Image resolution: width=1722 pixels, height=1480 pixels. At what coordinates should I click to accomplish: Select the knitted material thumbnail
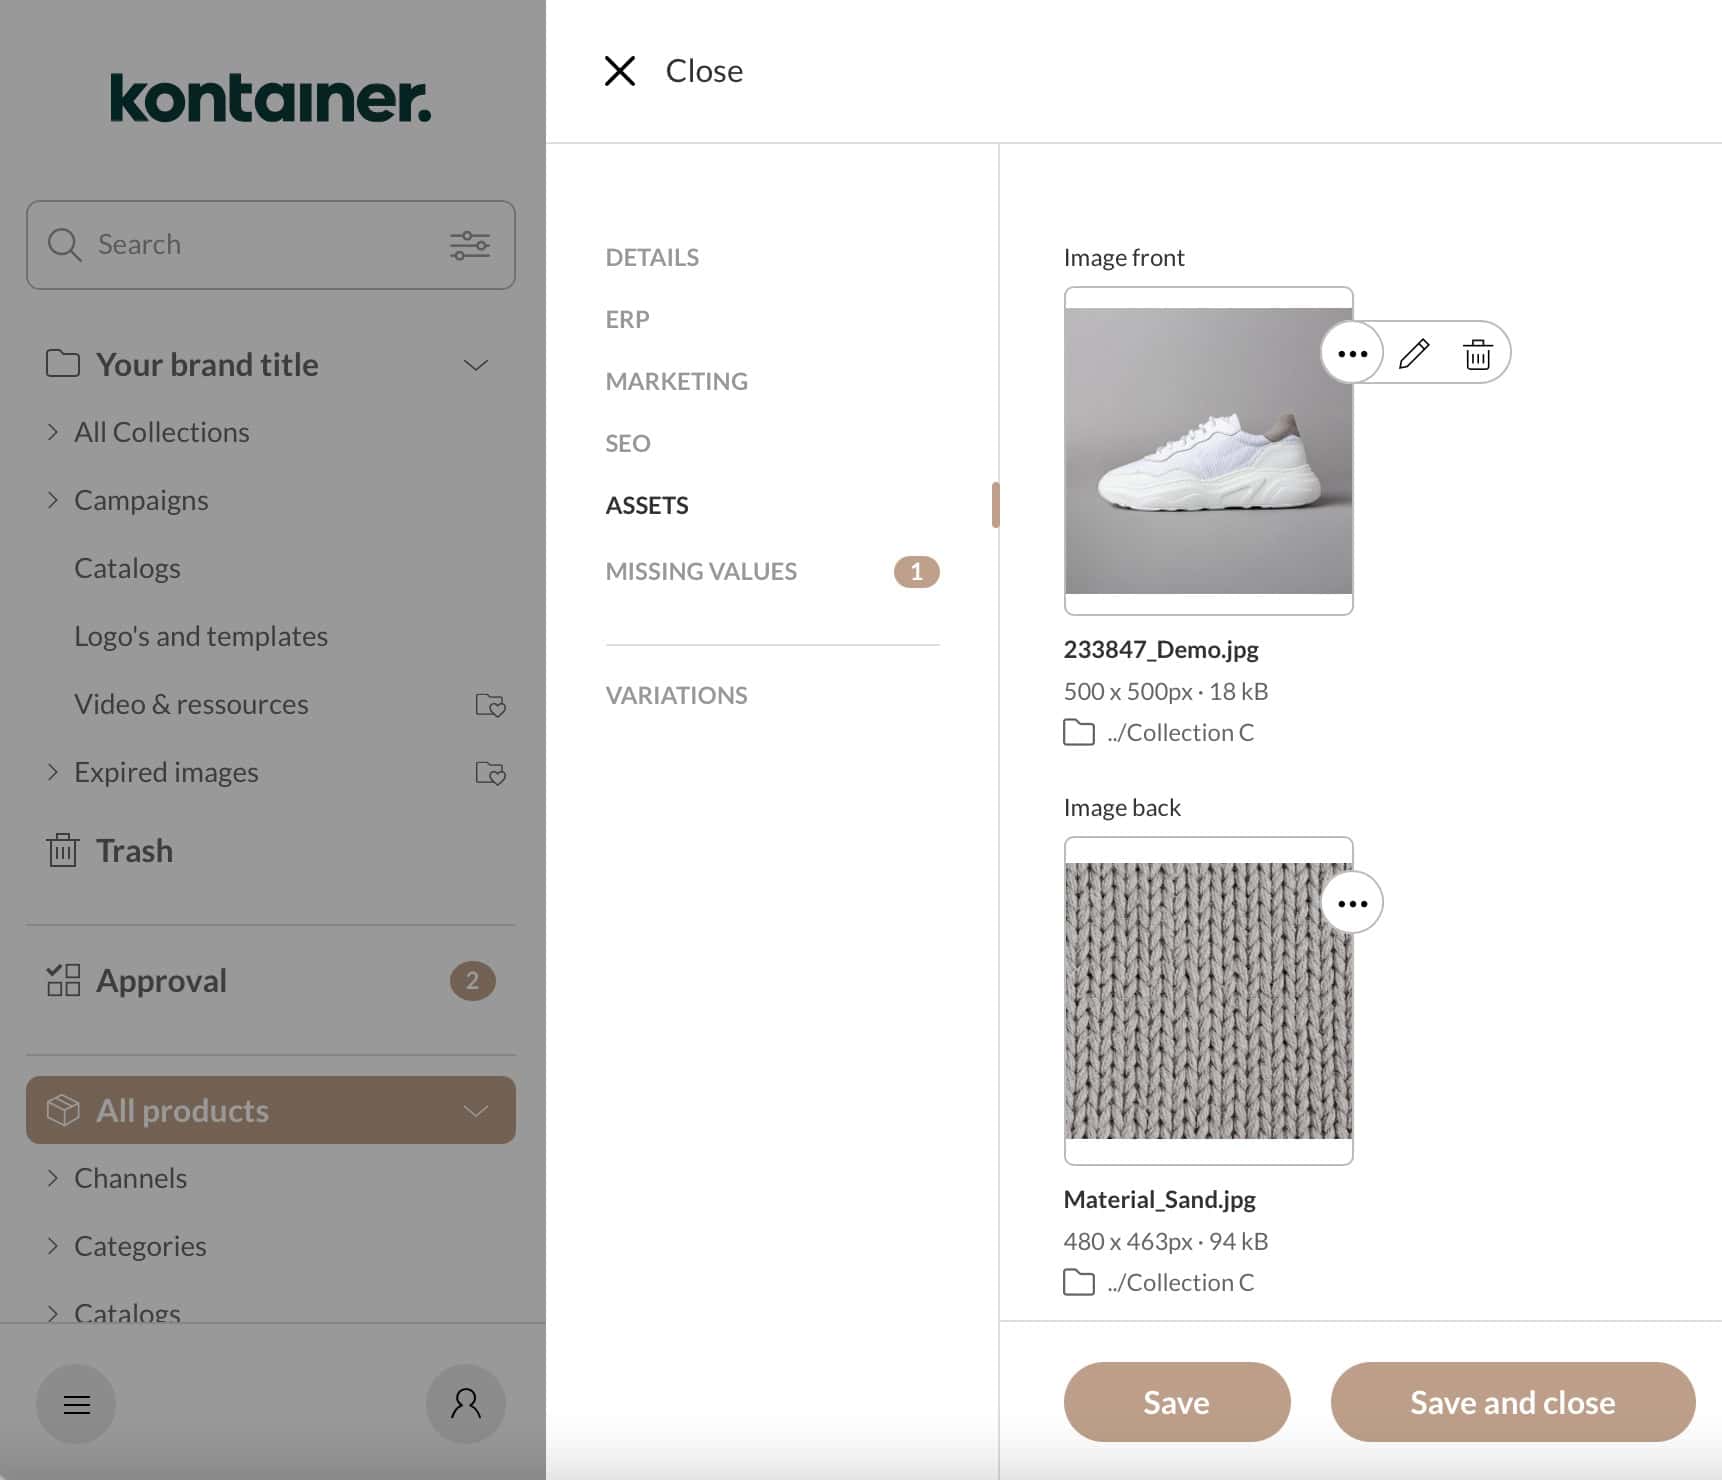pyautogui.click(x=1208, y=1001)
